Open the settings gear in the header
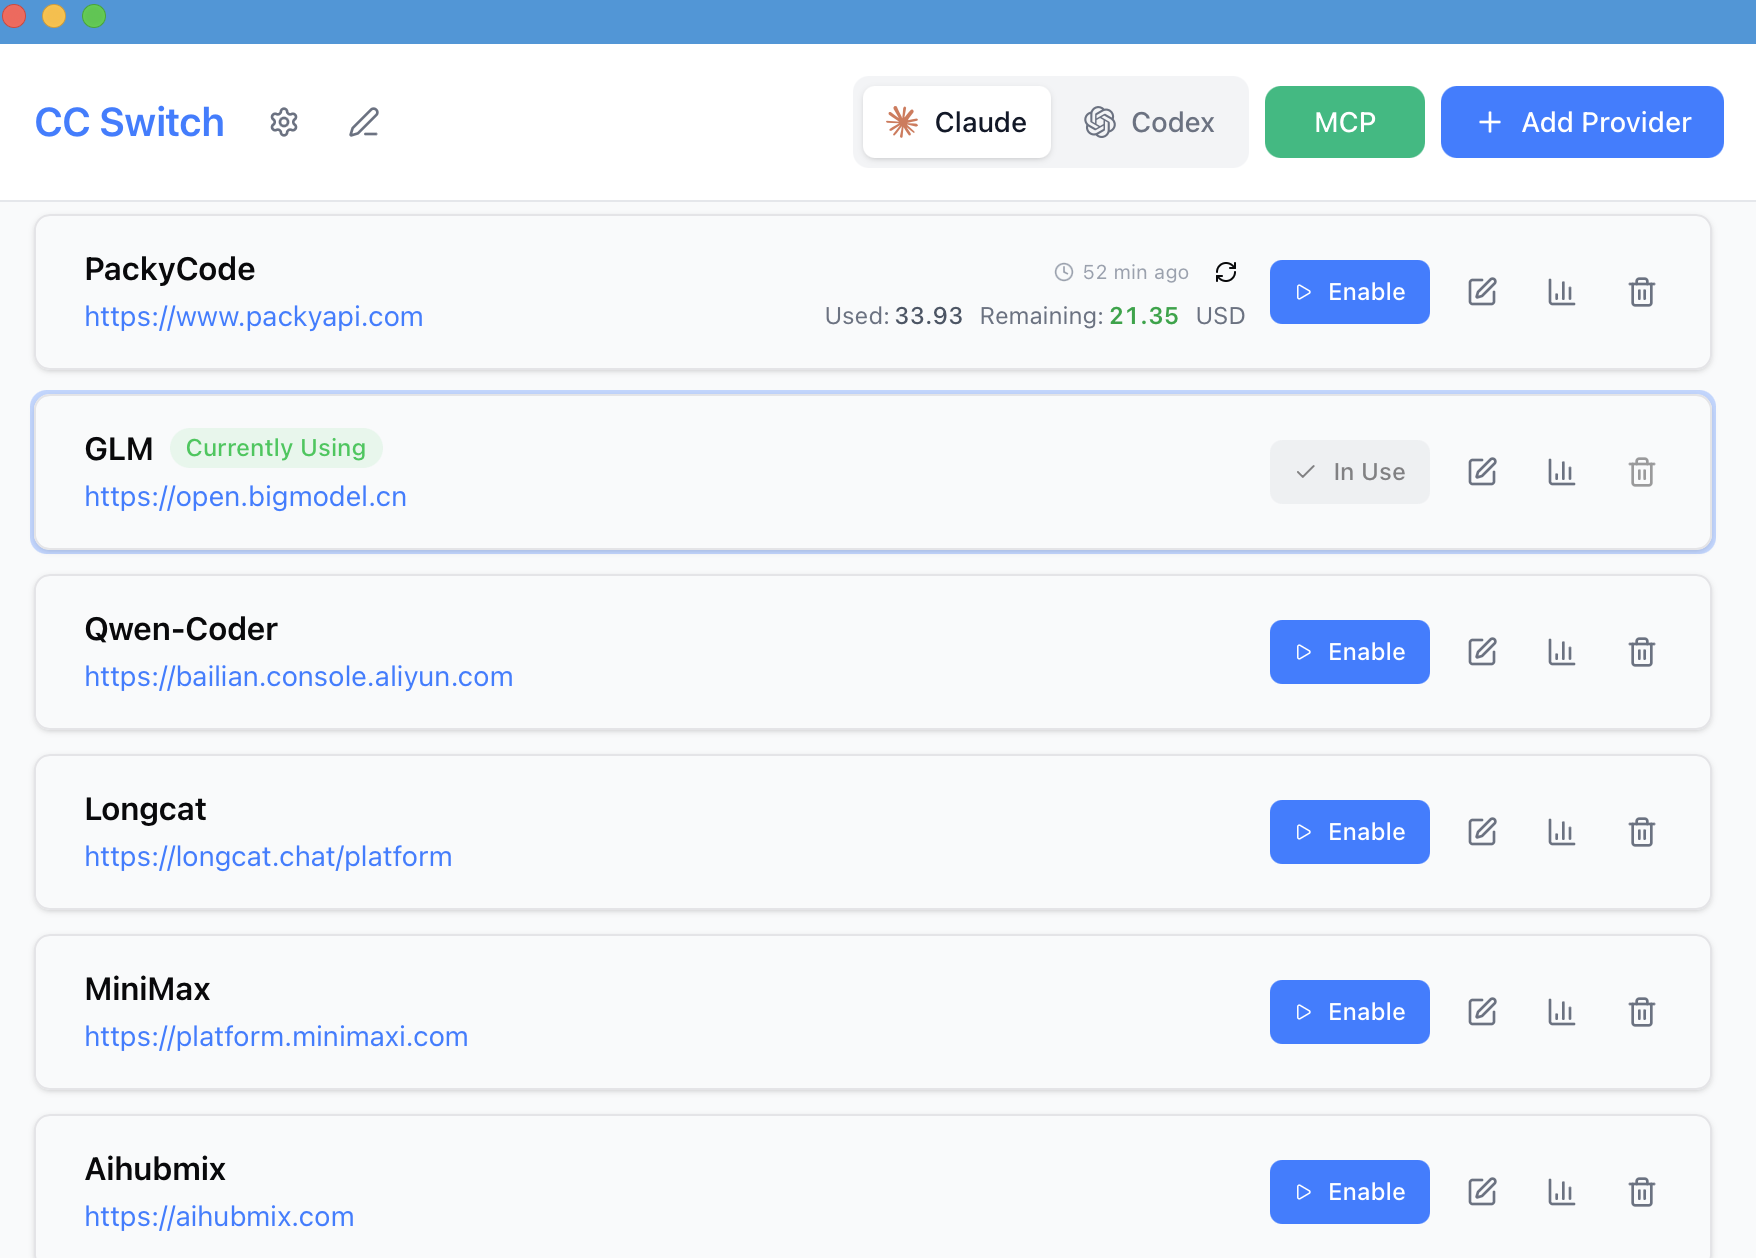 [x=284, y=122]
